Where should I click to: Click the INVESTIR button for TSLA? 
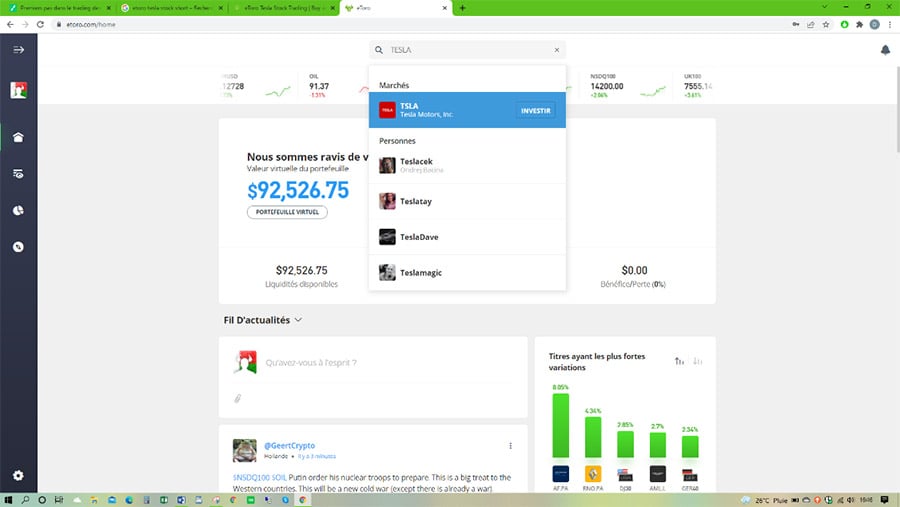click(536, 110)
